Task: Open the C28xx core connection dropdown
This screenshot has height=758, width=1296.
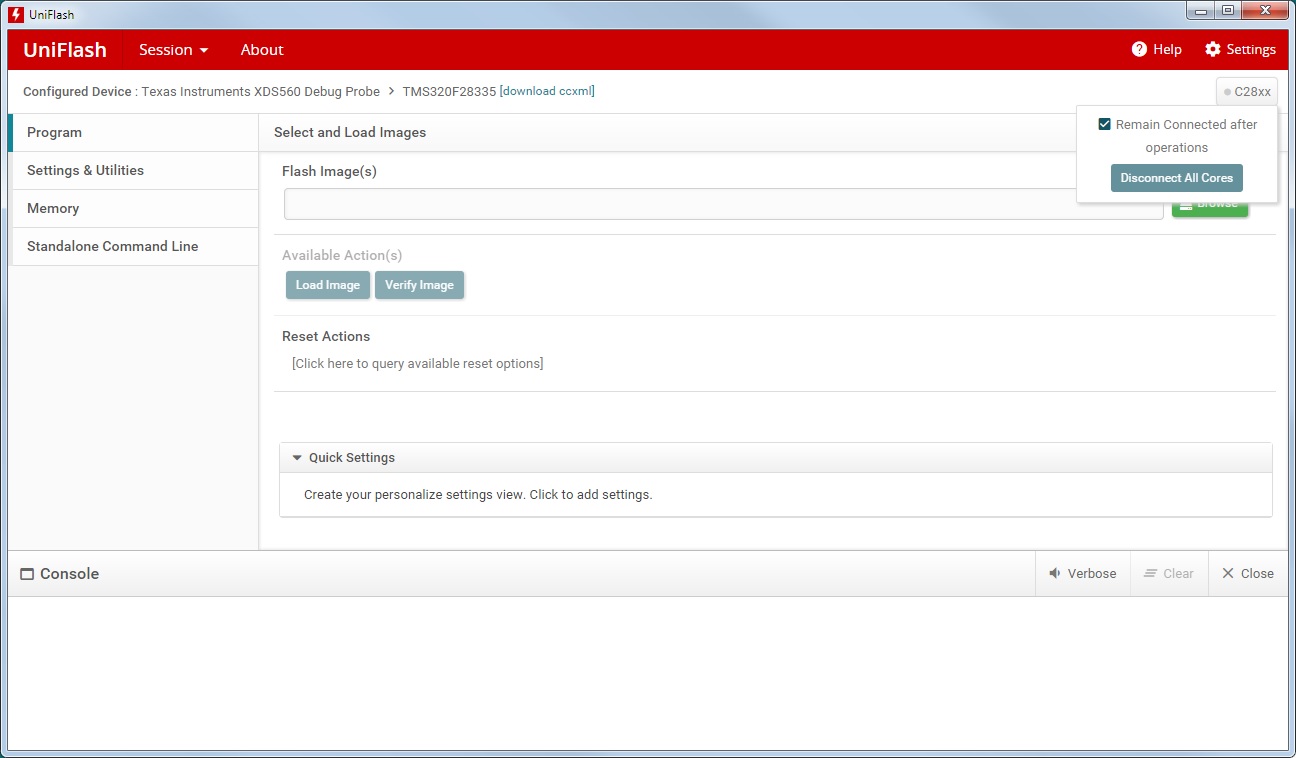Action: [x=1247, y=91]
